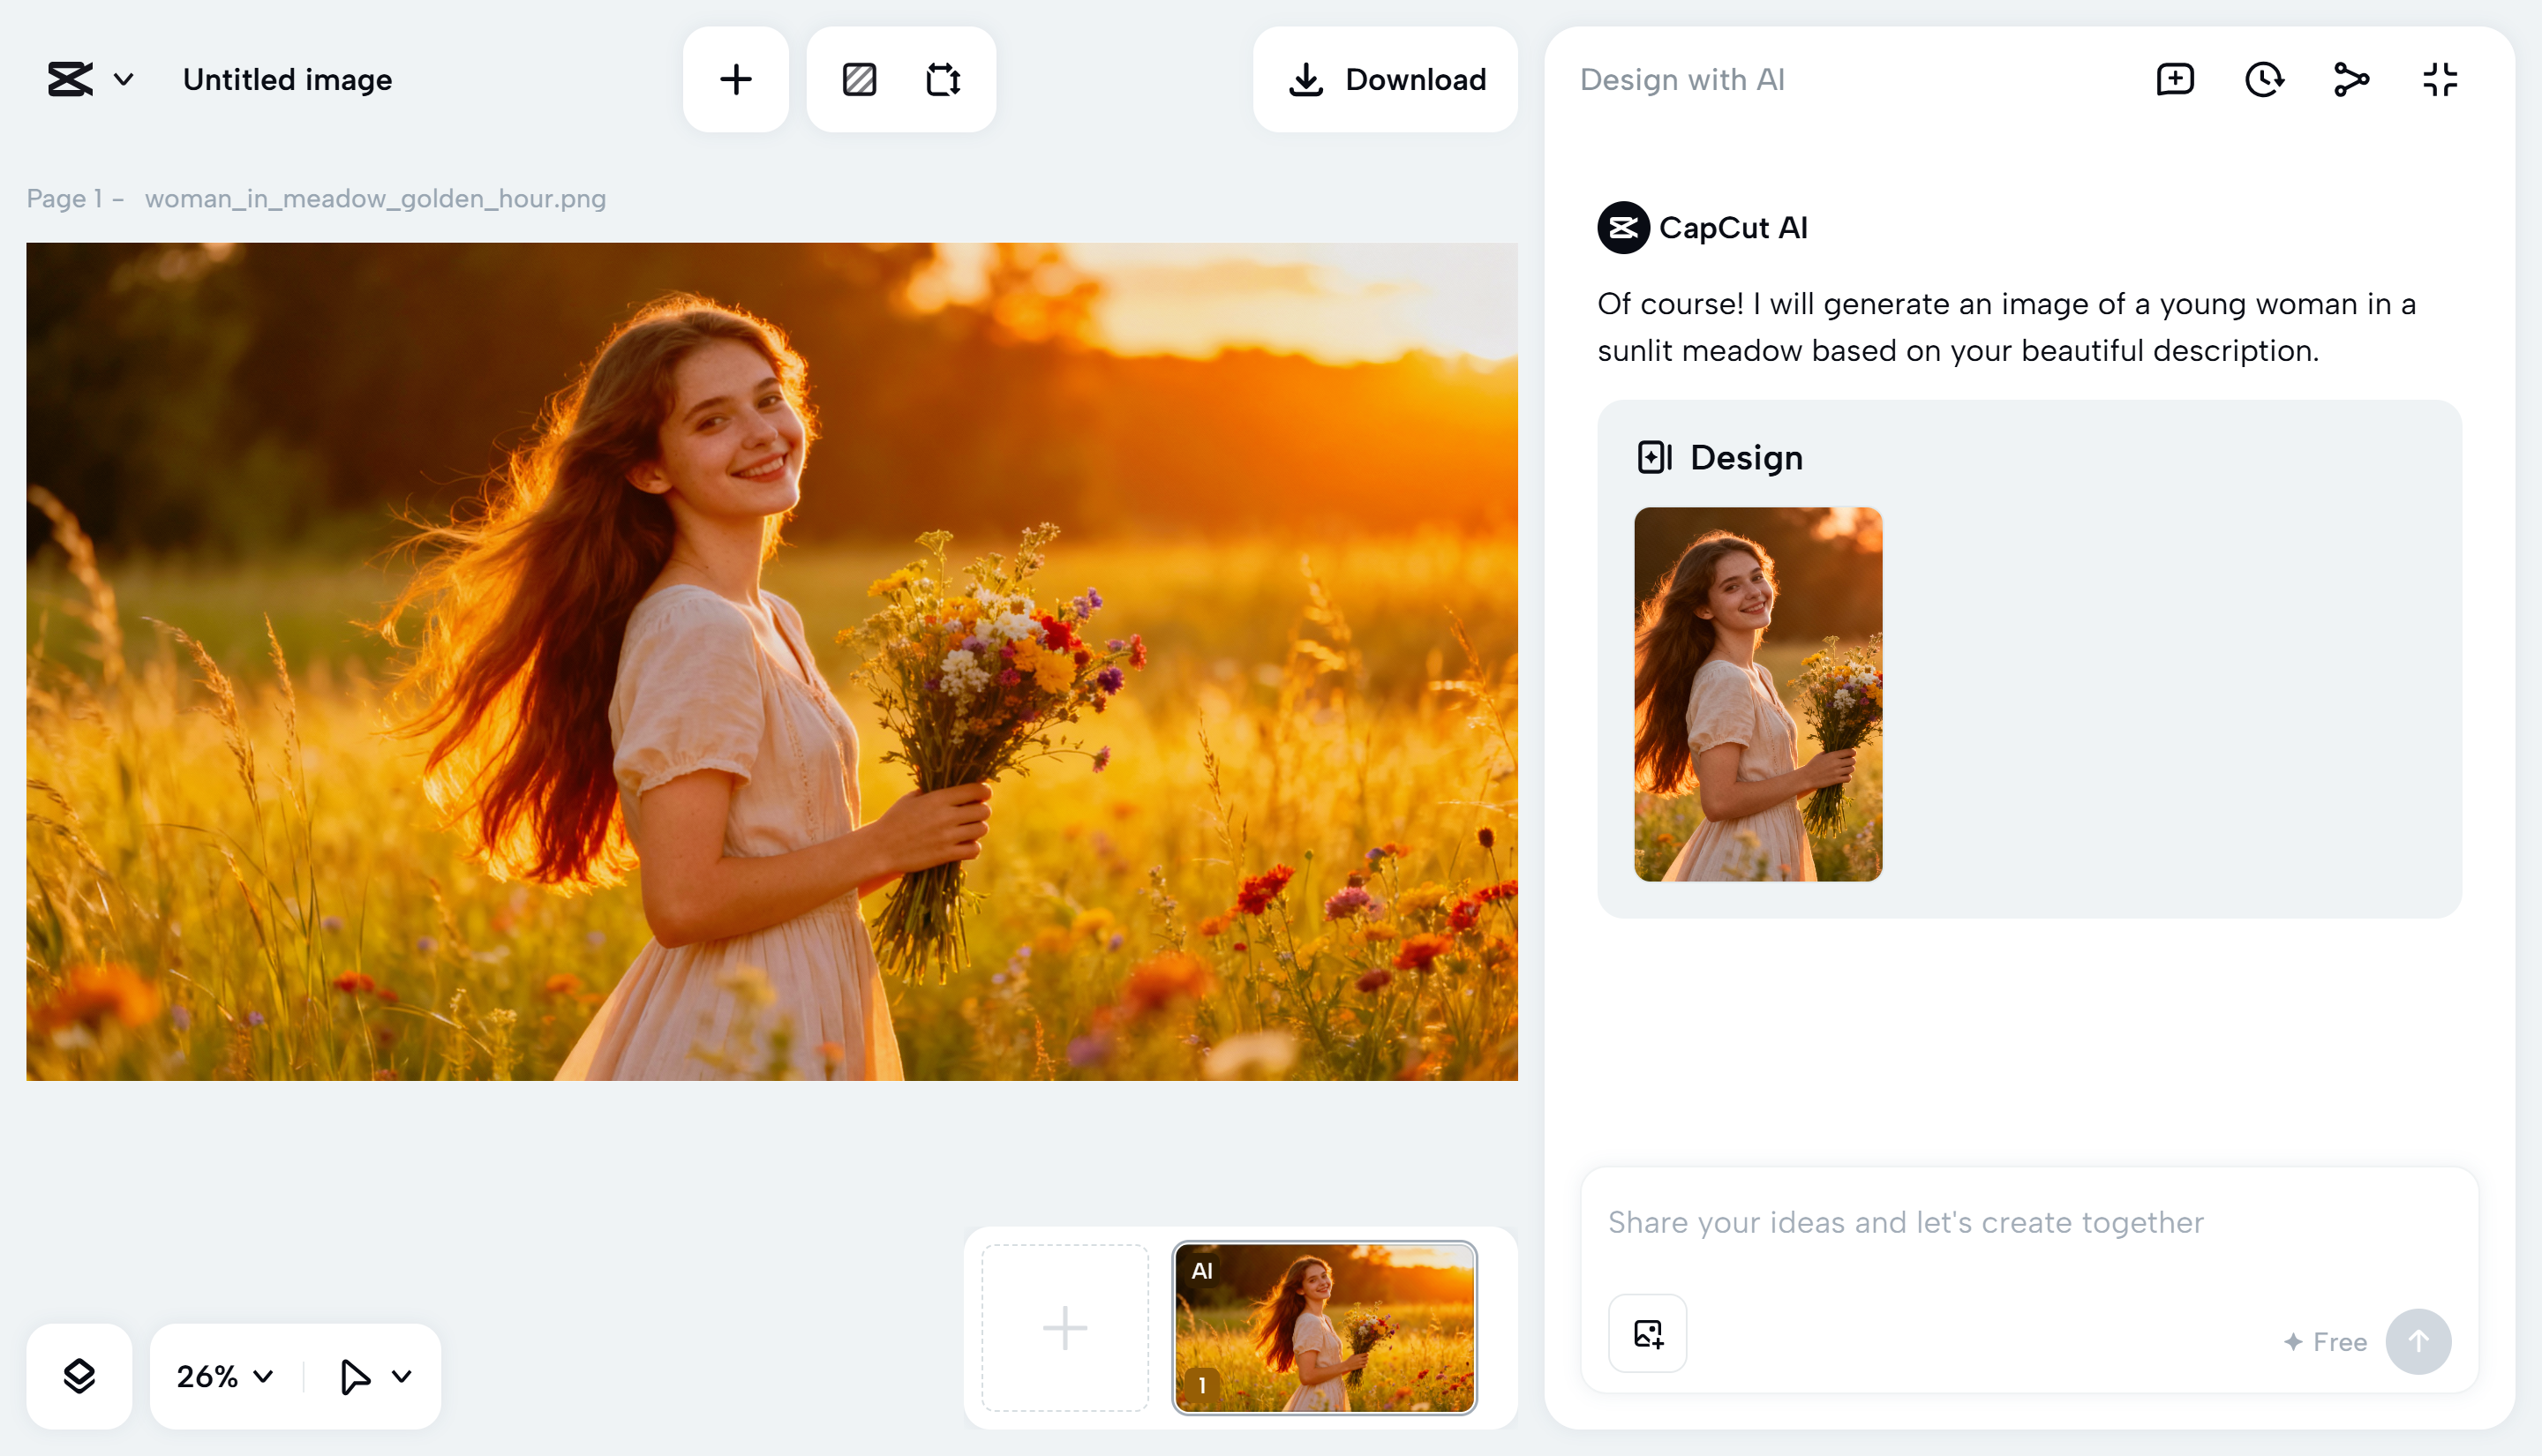Click the share design icon
The width and height of the screenshot is (2542, 1456).
click(2351, 79)
